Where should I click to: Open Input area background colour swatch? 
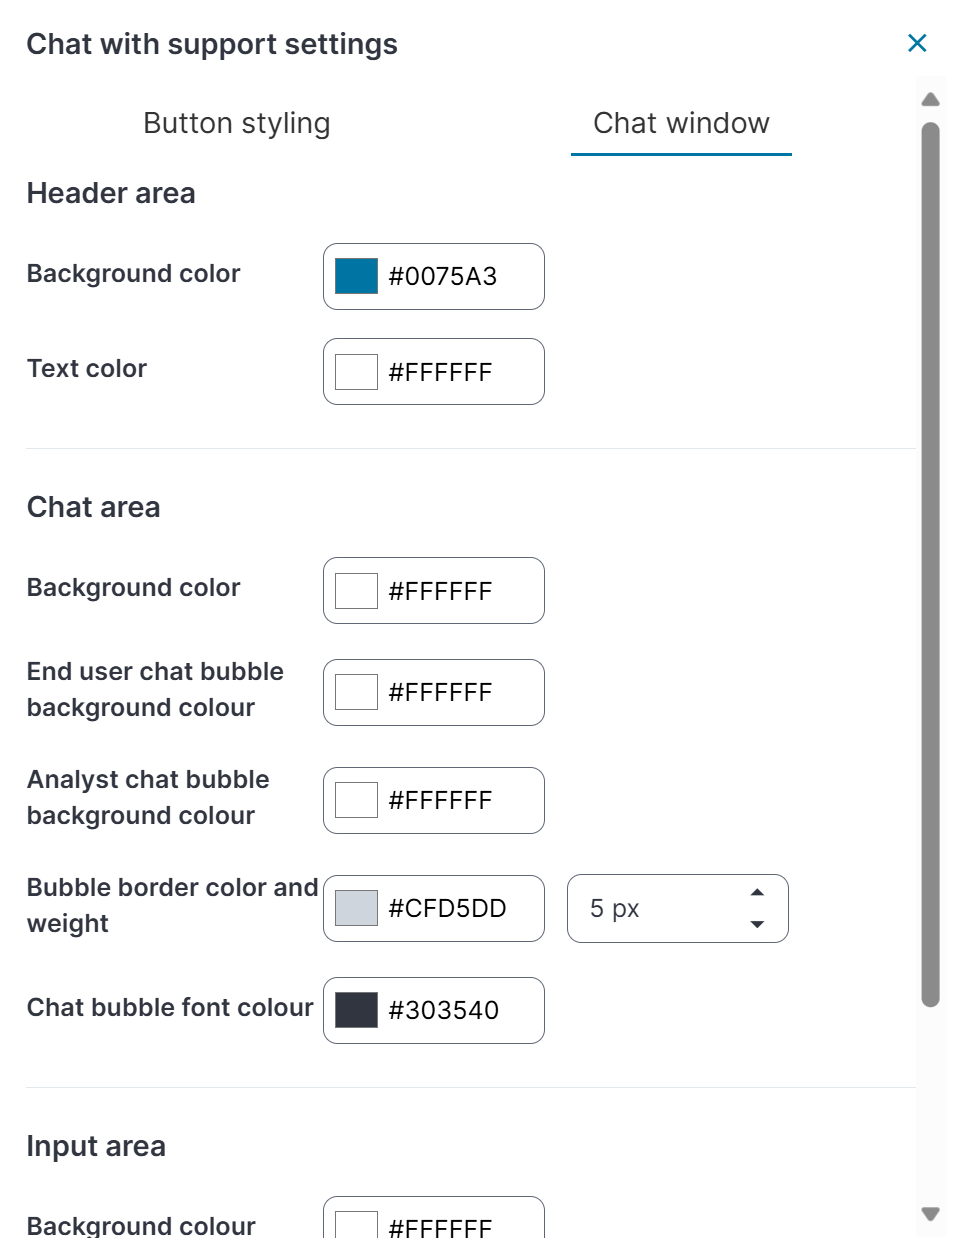(356, 1226)
